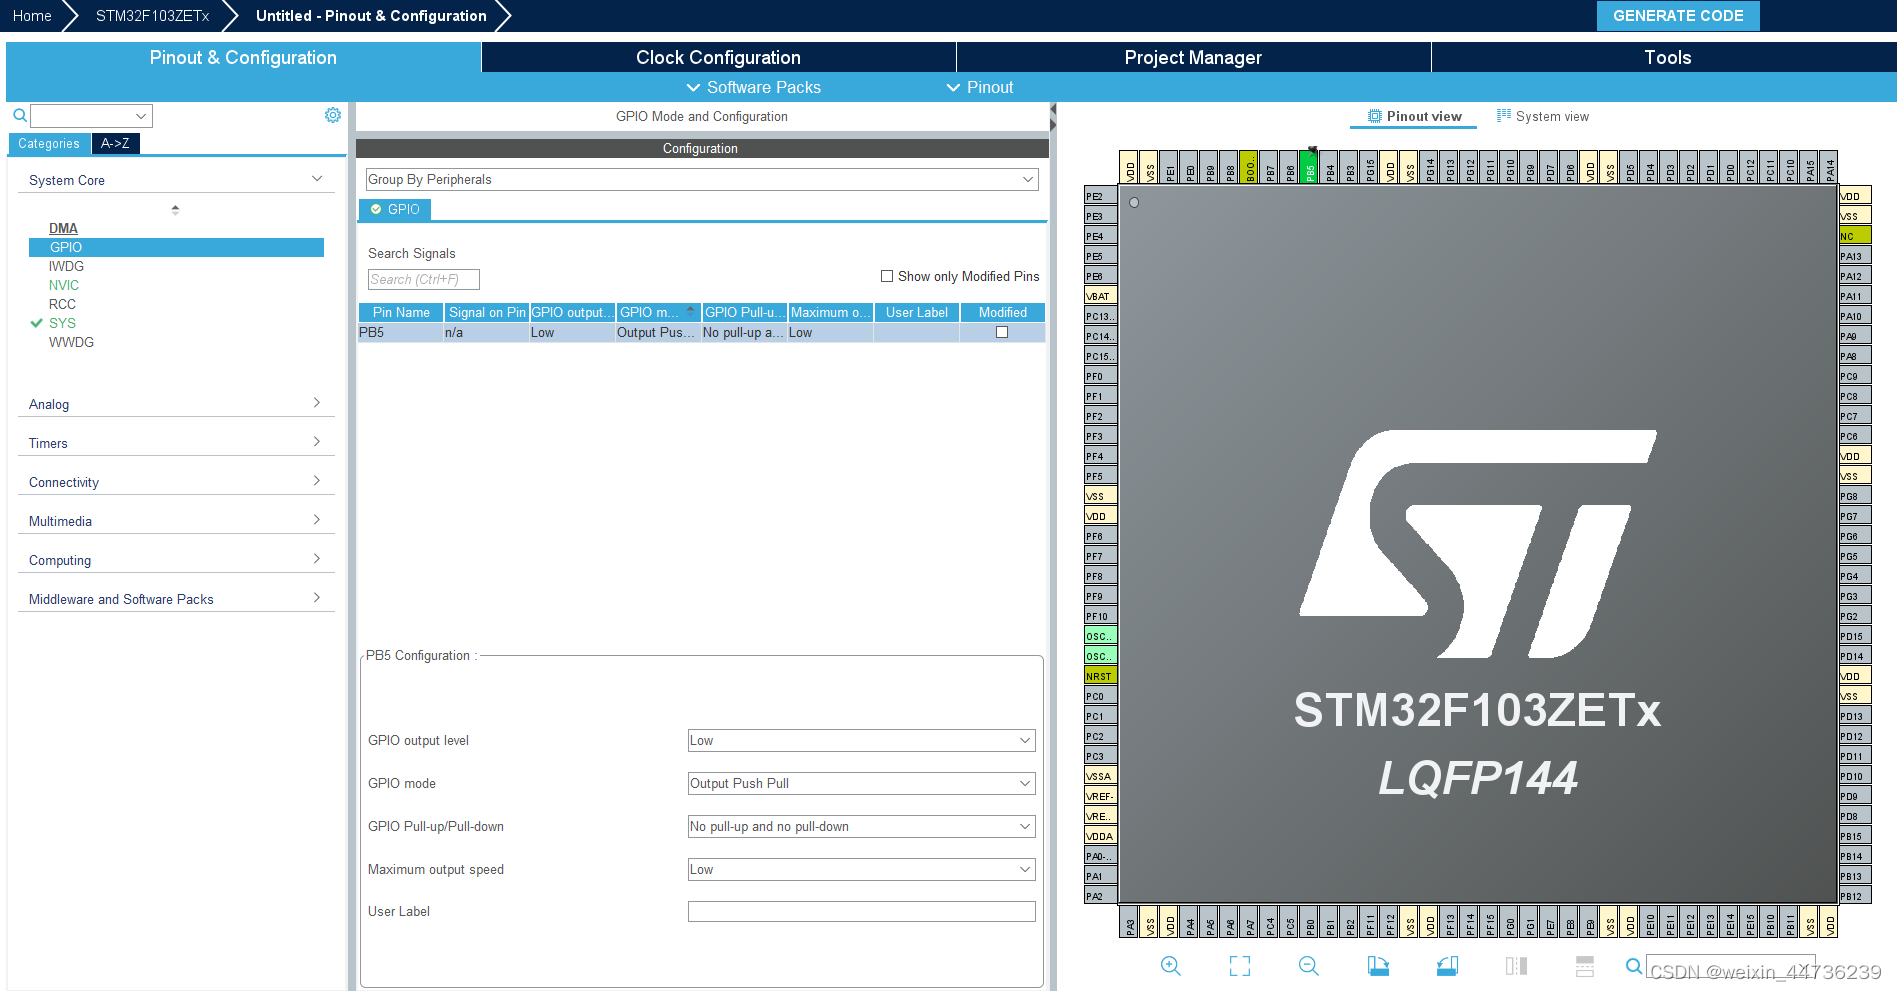This screenshot has height=991, width=1897.
Task: Open the Software Packs menu
Action: [x=753, y=87]
